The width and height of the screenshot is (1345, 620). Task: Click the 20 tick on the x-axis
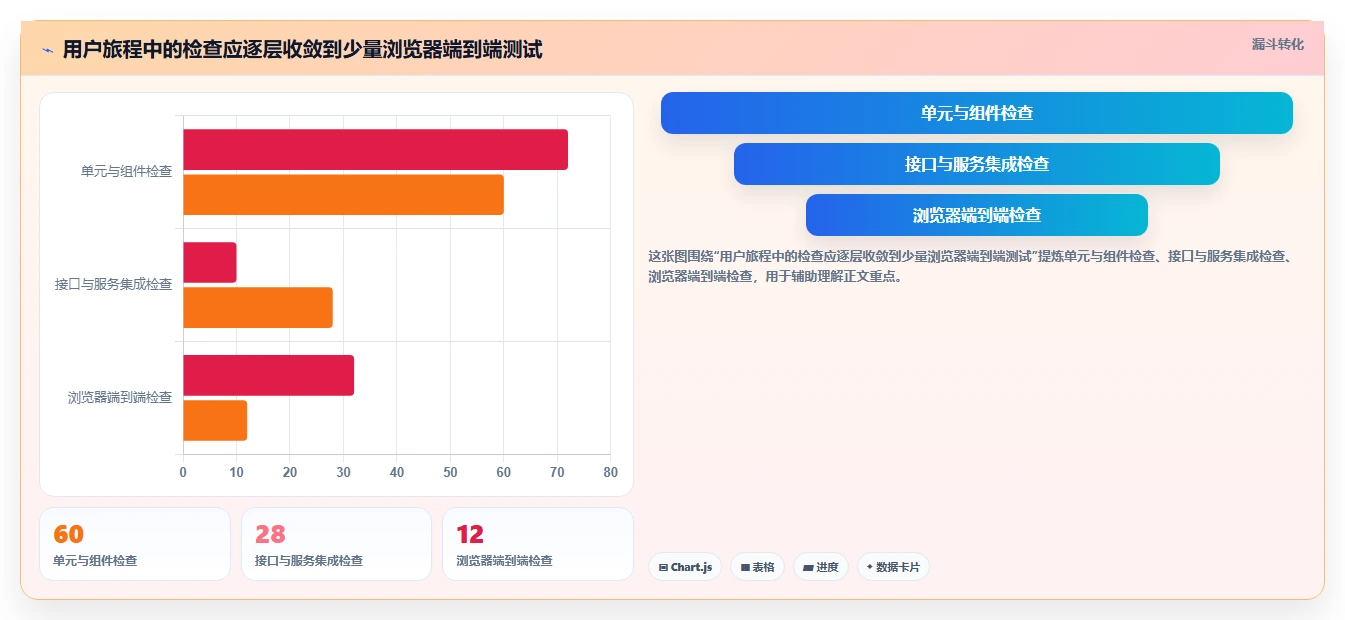click(290, 472)
